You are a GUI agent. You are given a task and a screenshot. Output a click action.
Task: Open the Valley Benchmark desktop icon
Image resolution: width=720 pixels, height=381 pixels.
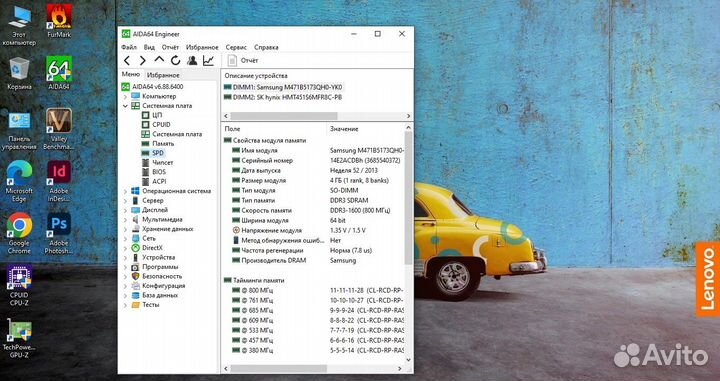59,129
